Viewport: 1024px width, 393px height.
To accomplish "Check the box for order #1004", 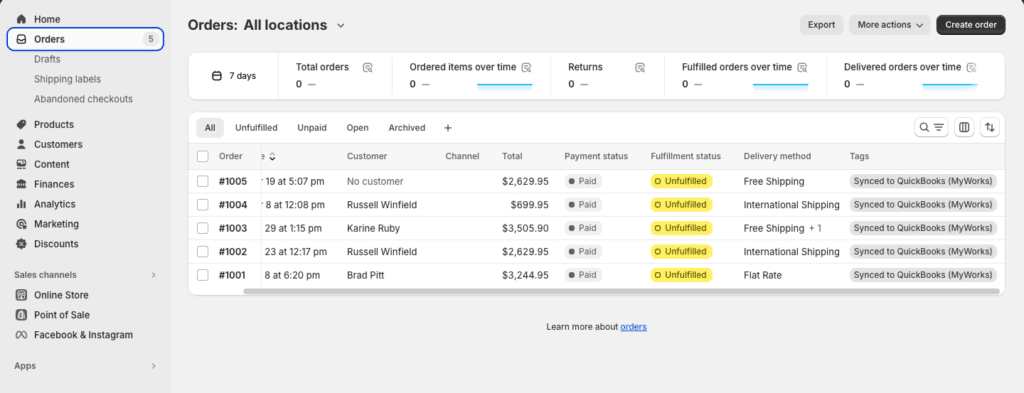I will 203,204.
